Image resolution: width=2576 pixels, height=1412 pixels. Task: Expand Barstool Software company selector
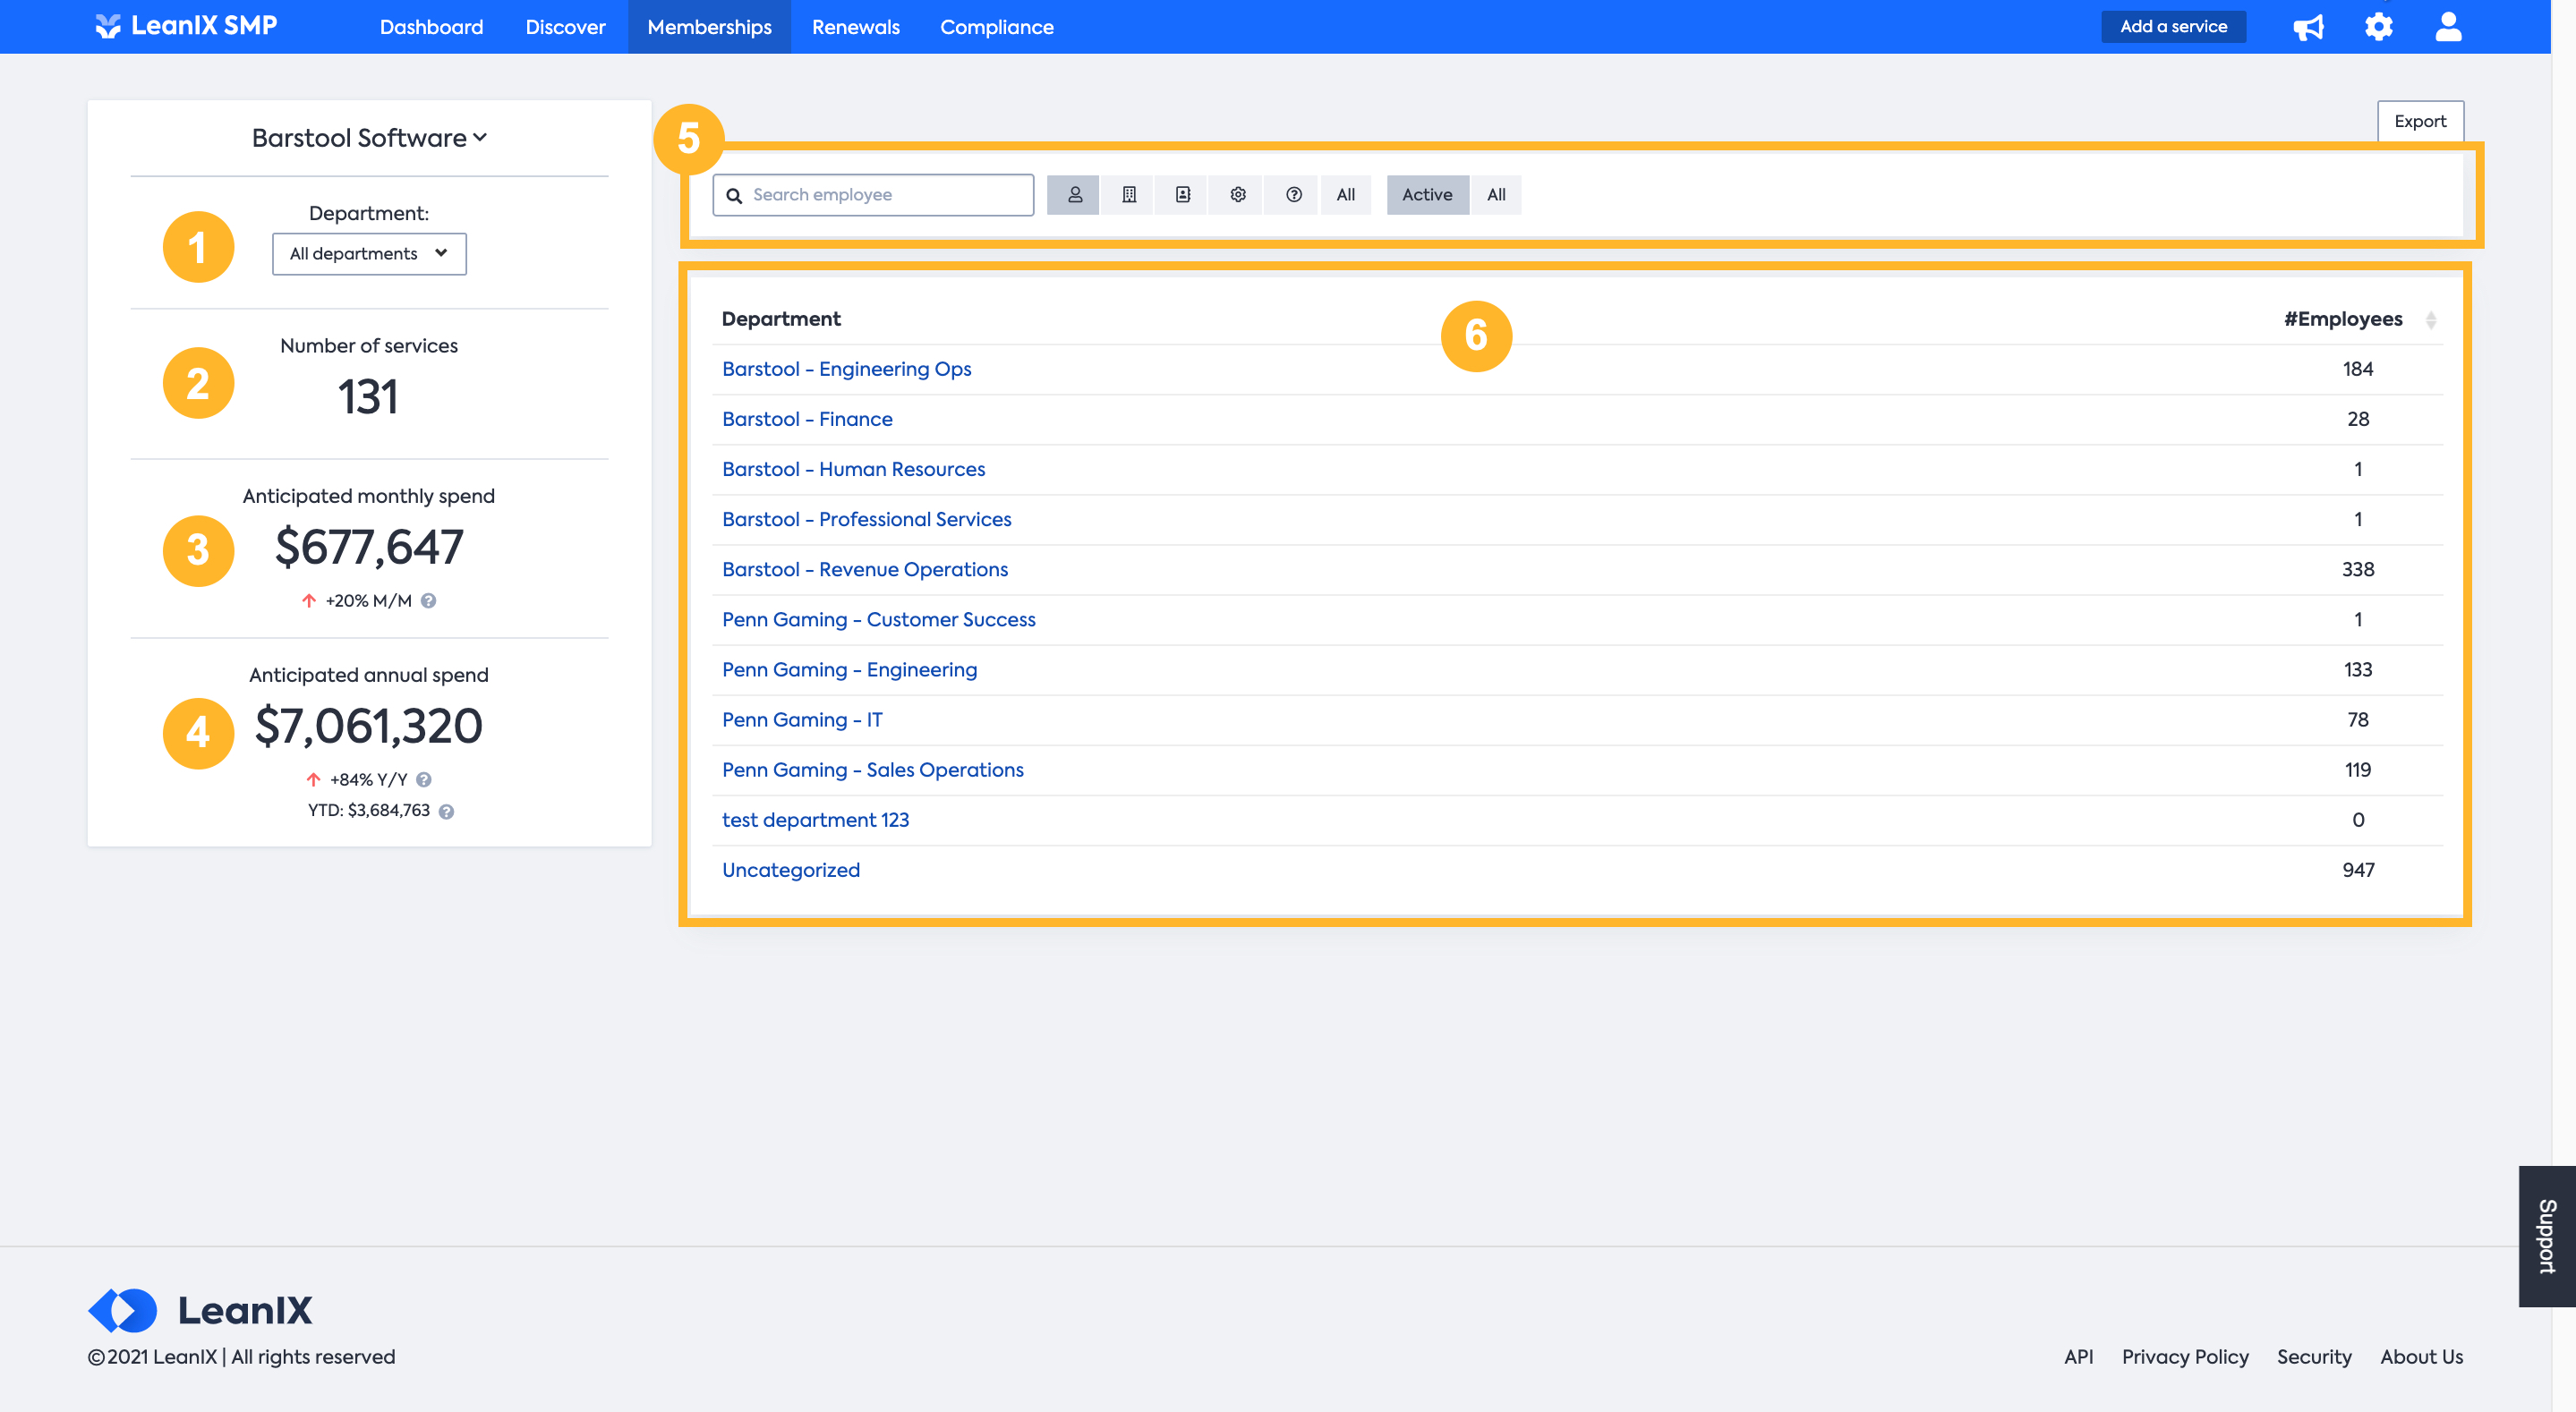(x=369, y=138)
